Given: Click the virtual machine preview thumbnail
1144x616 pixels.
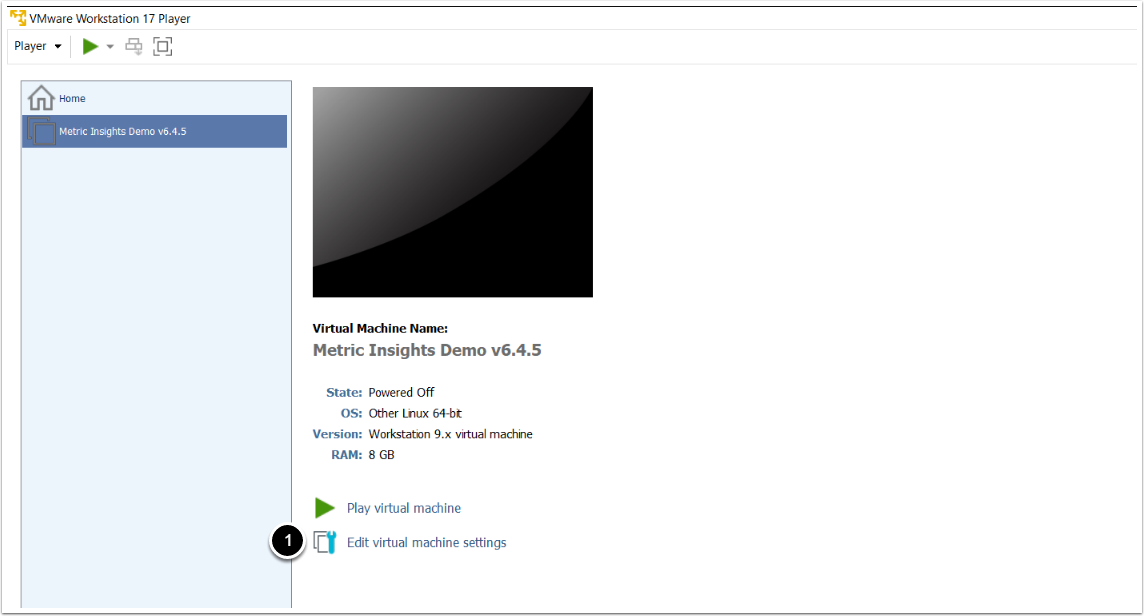Looking at the screenshot, I should pos(452,192).
